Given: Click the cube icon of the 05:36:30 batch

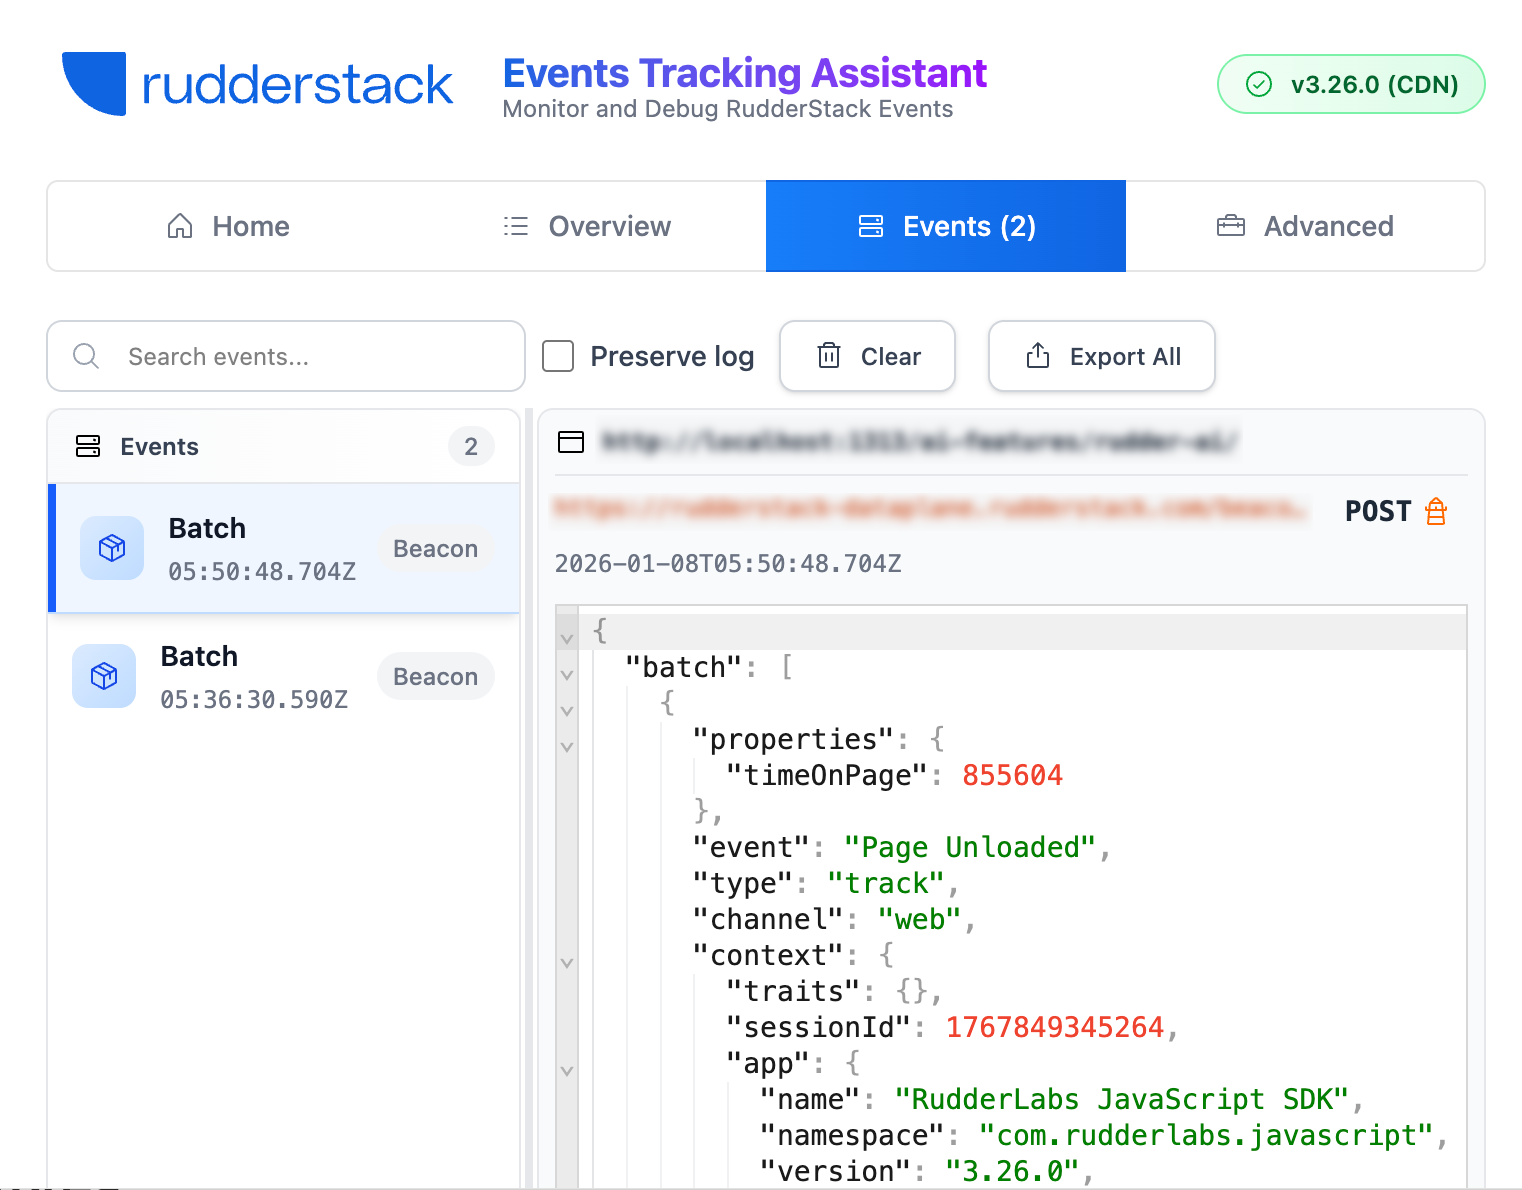Looking at the screenshot, I should tap(104, 676).
